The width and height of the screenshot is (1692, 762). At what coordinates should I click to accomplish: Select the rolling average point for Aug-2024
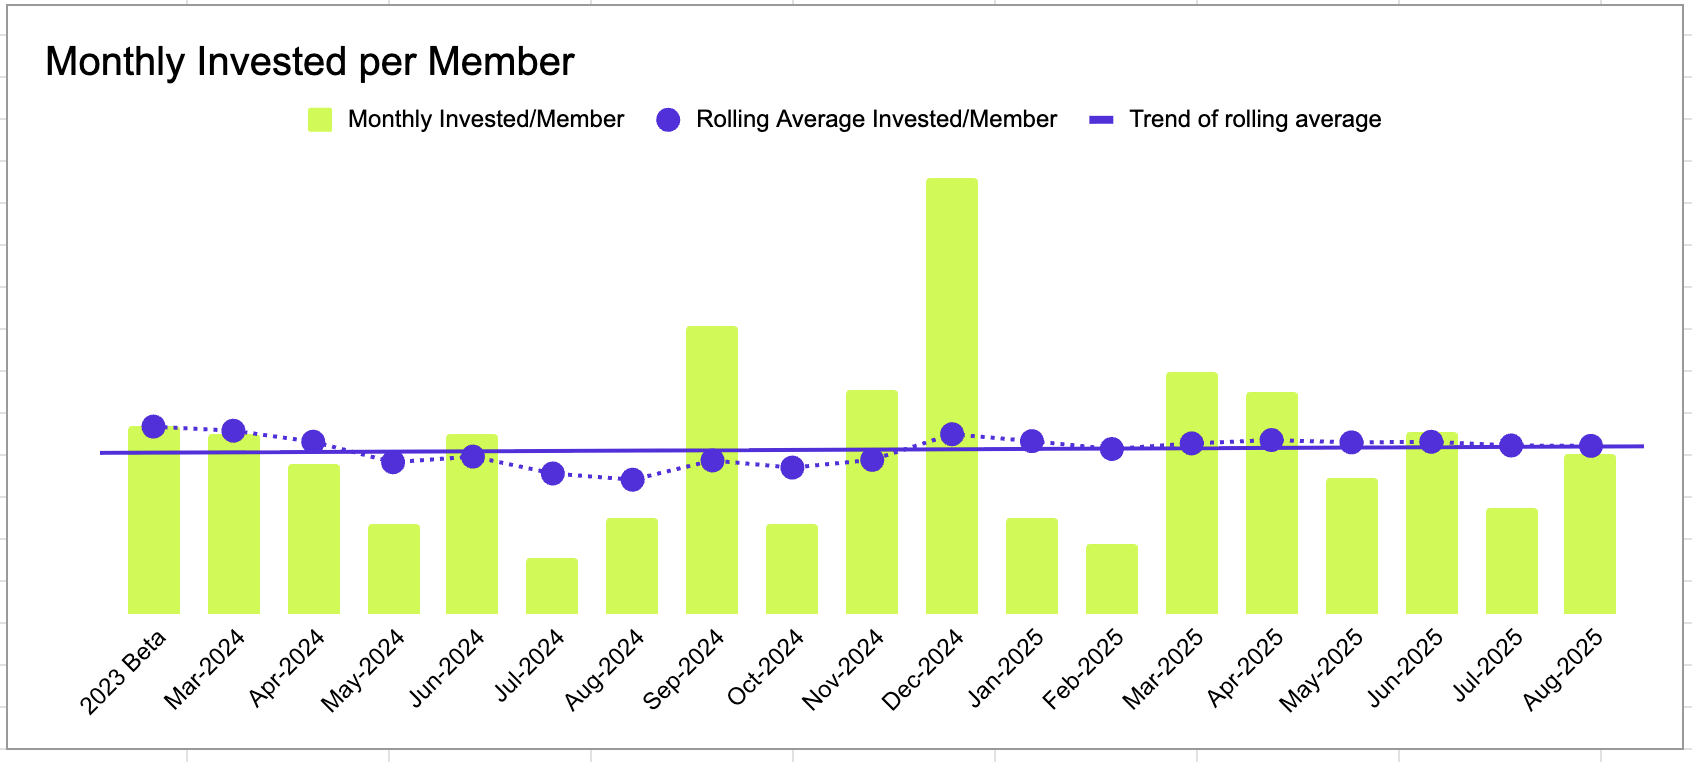pyautogui.click(x=632, y=480)
